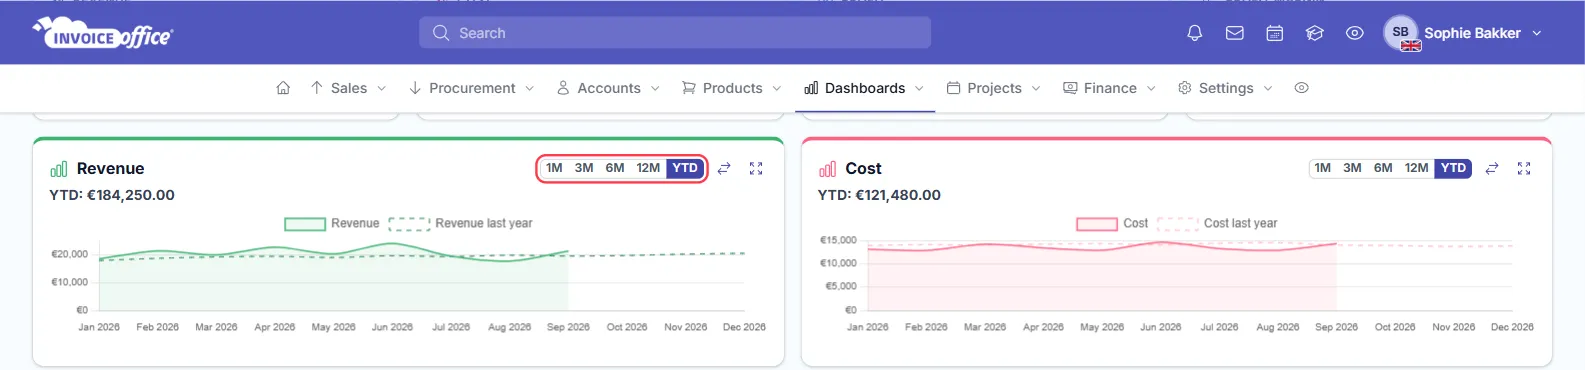Select 6M range on Cost chart
The image size is (1585, 370).
tap(1383, 168)
